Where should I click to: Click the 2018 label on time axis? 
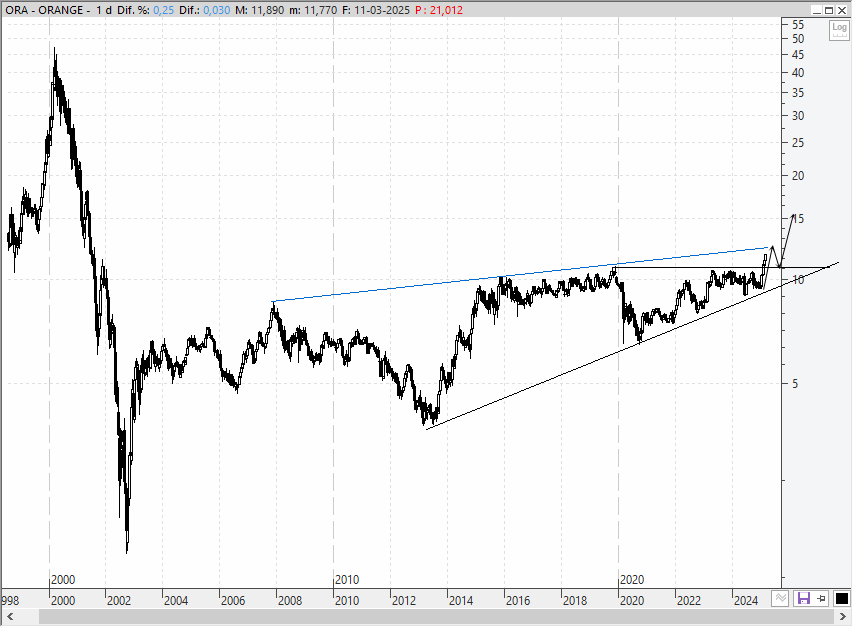[x=574, y=601]
